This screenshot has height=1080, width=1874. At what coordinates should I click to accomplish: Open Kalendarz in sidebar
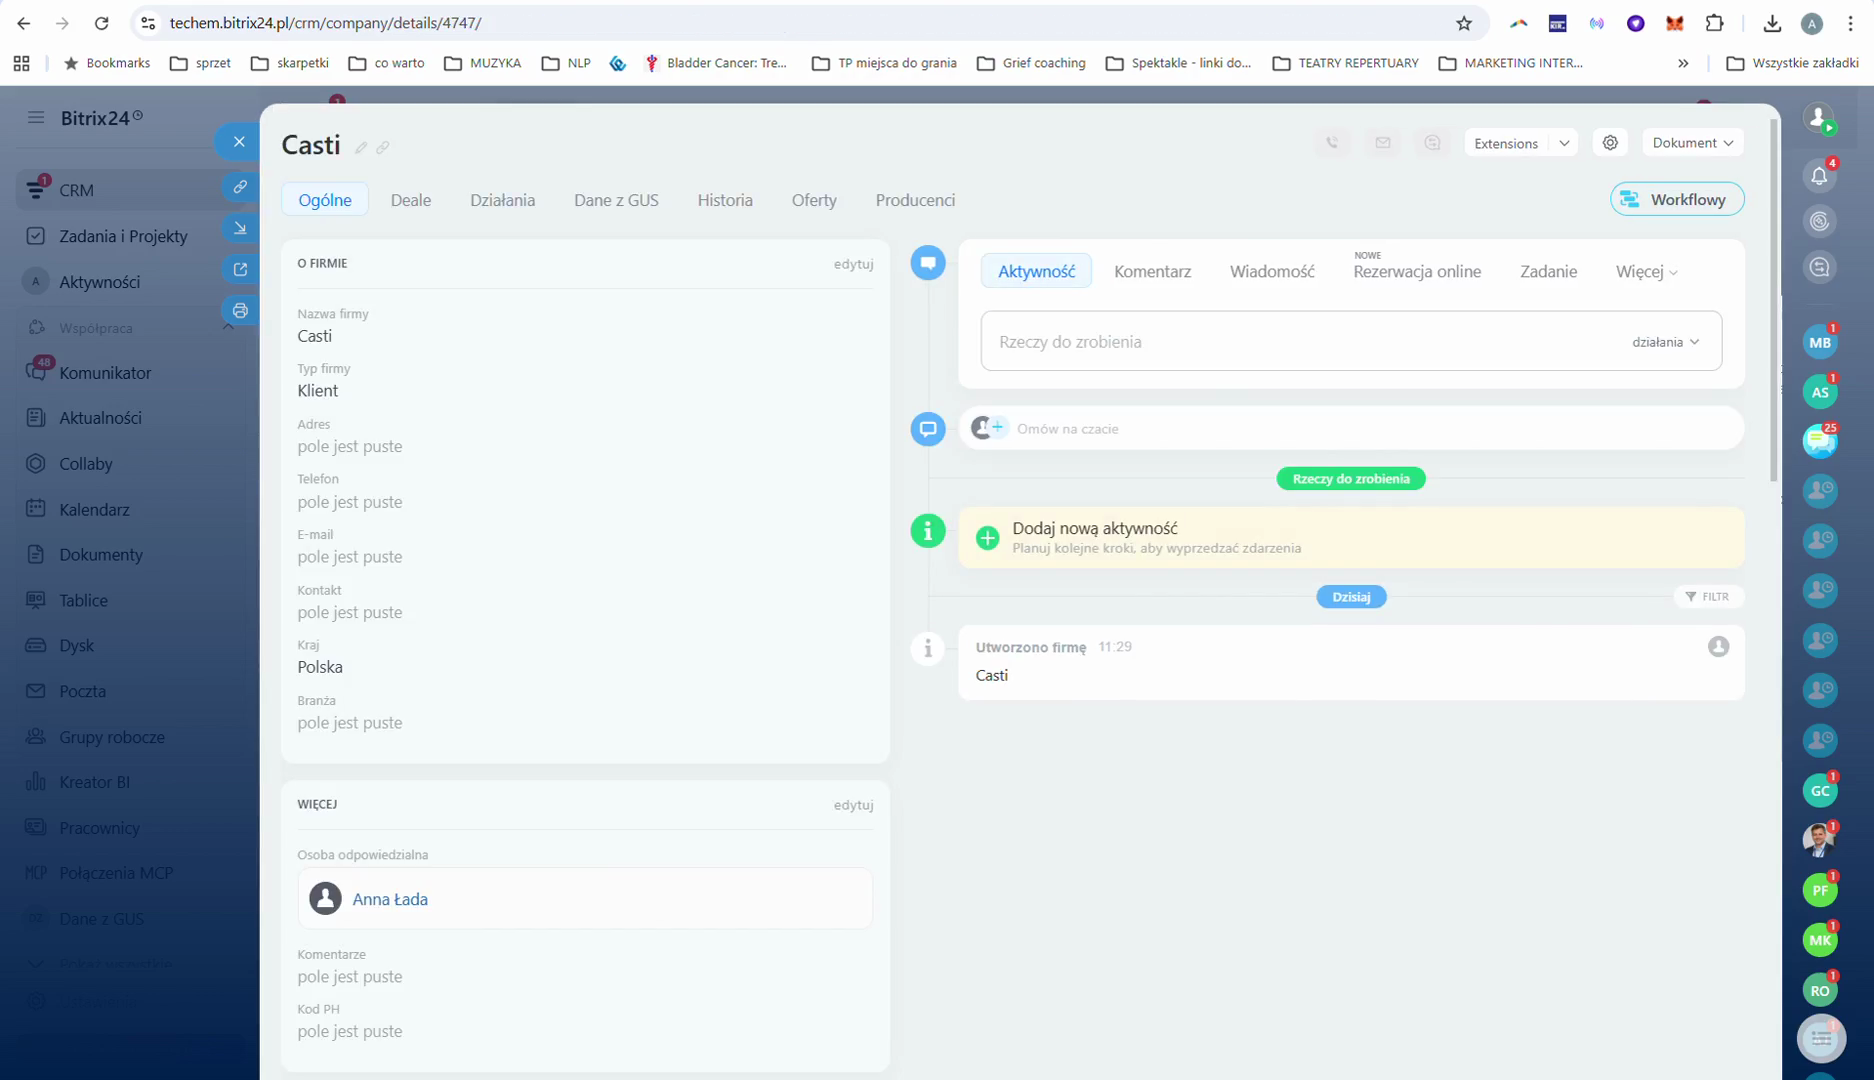coord(94,509)
